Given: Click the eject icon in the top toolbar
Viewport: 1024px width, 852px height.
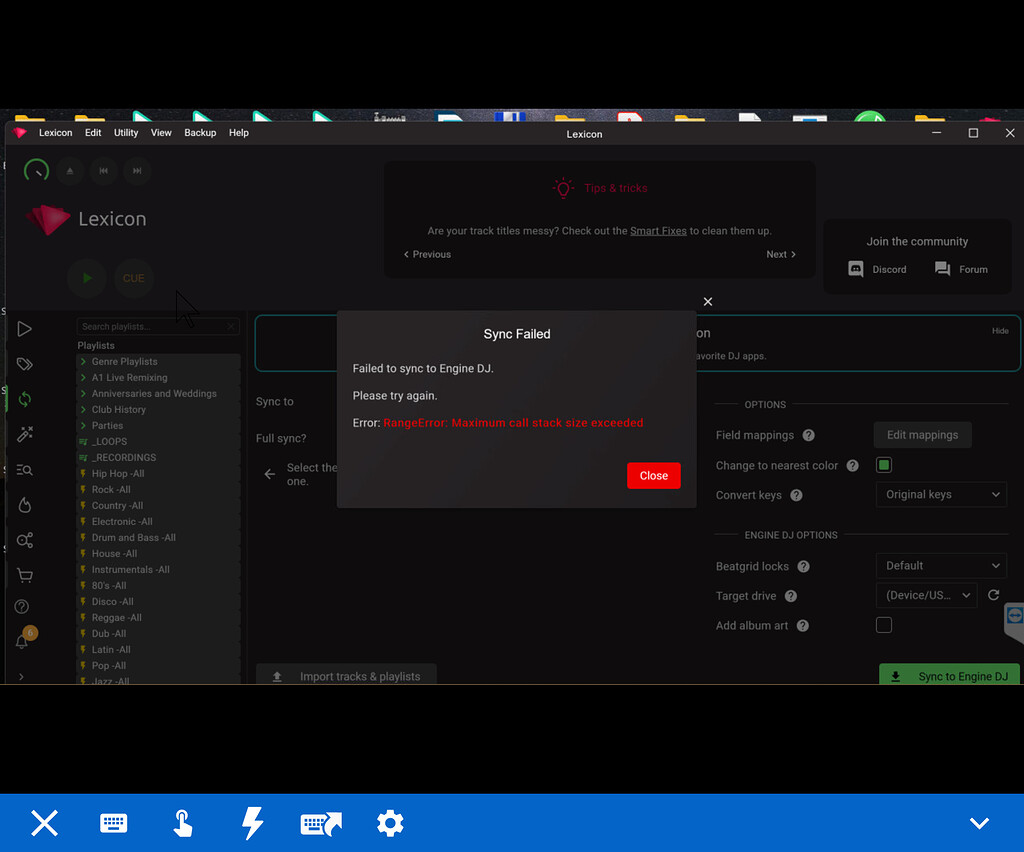Looking at the screenshot, I should point(70,171).
